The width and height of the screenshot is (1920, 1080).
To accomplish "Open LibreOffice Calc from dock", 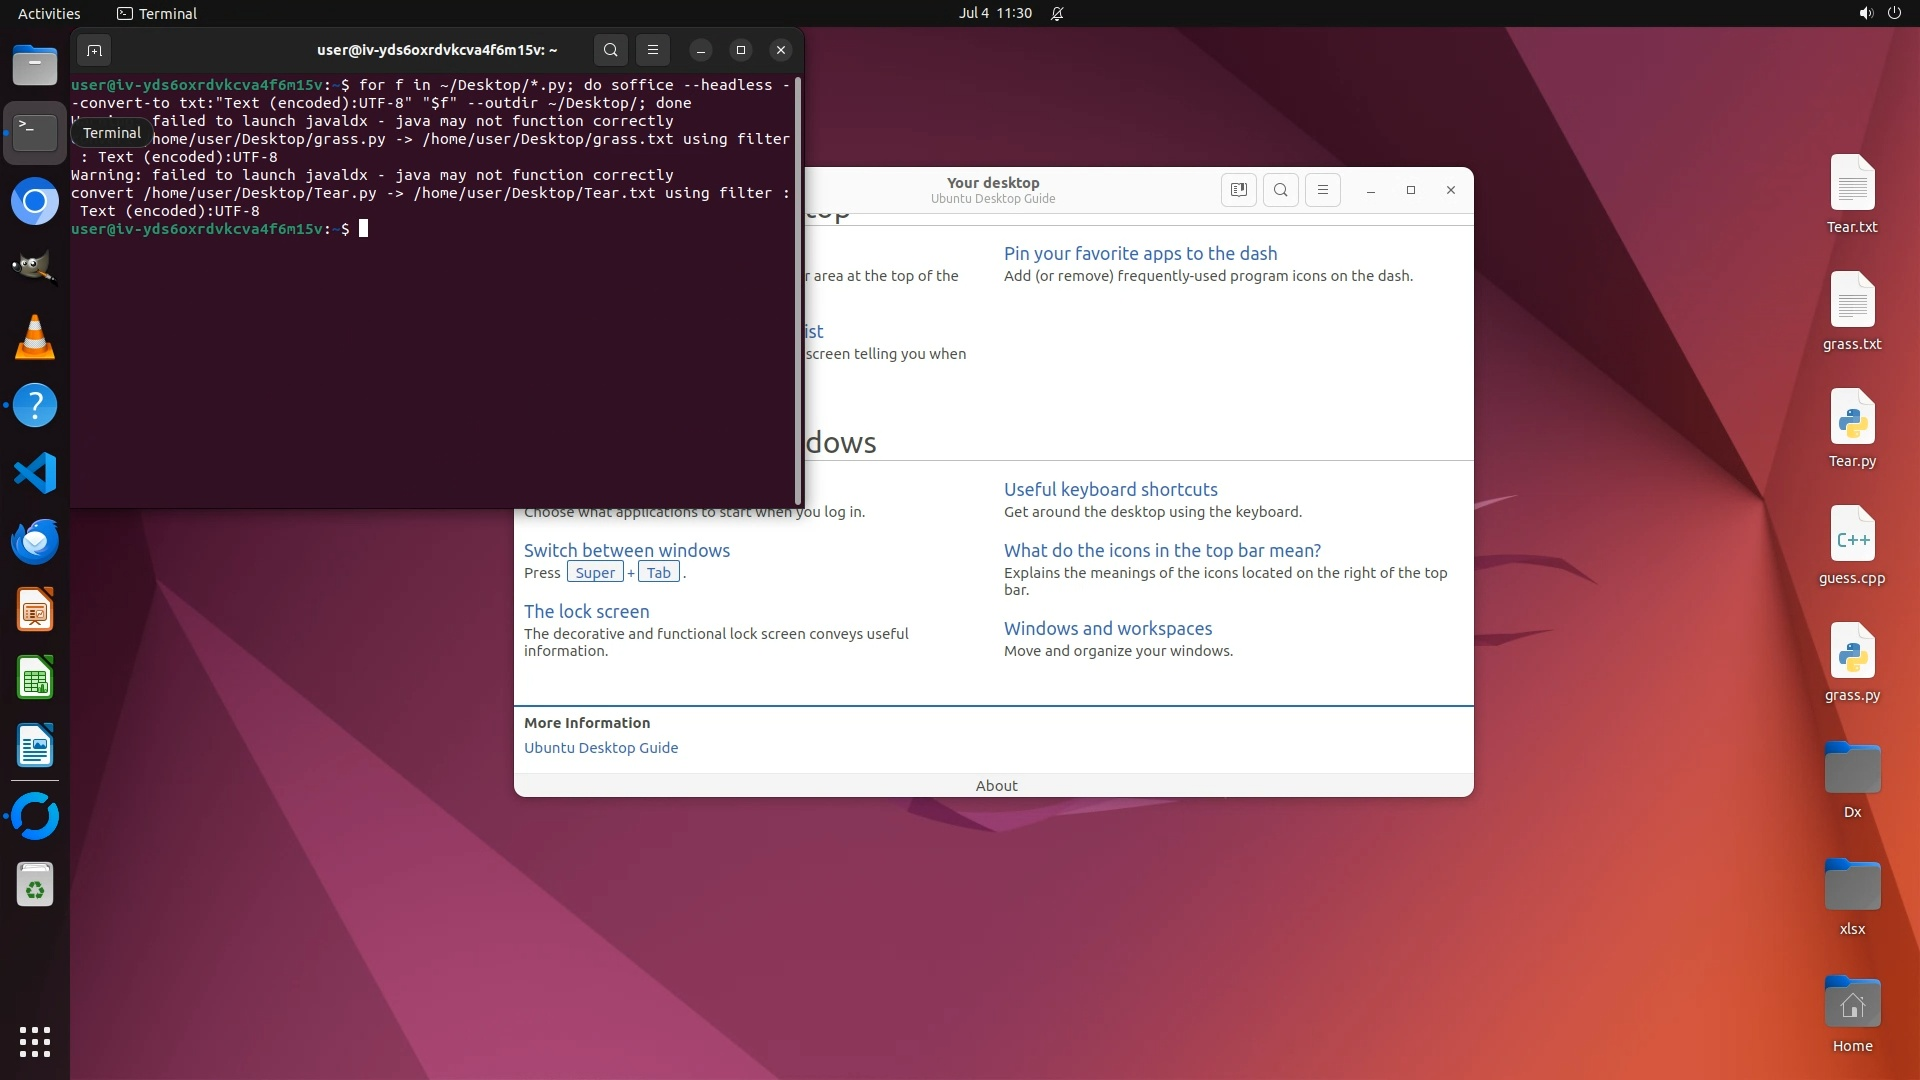I will (35, 679).
